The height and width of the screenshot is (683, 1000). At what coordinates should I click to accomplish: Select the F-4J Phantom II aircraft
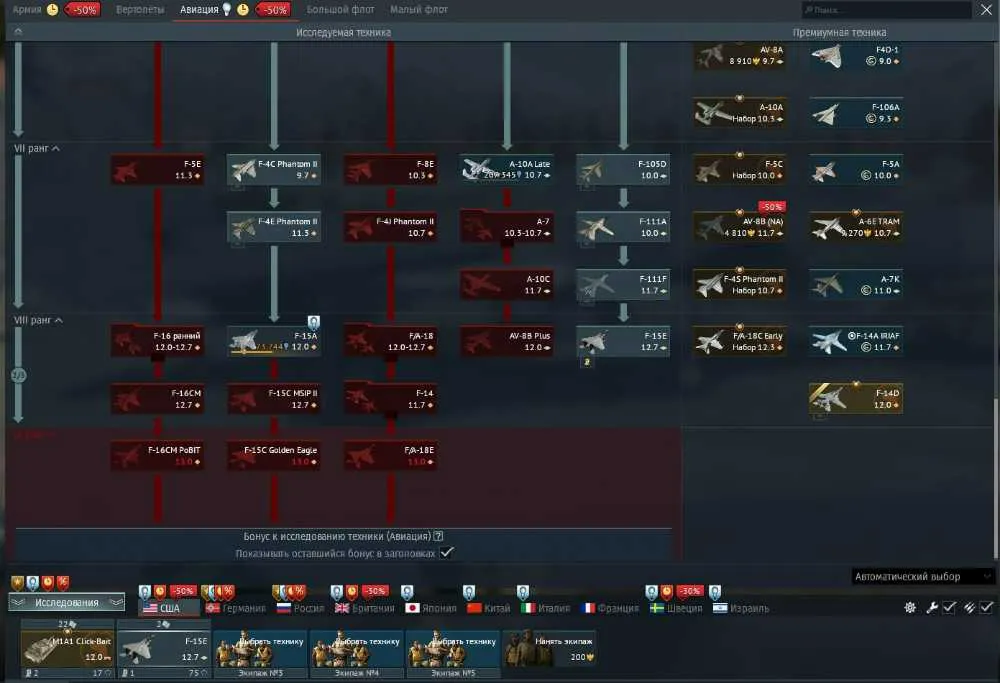pos(390,227)
